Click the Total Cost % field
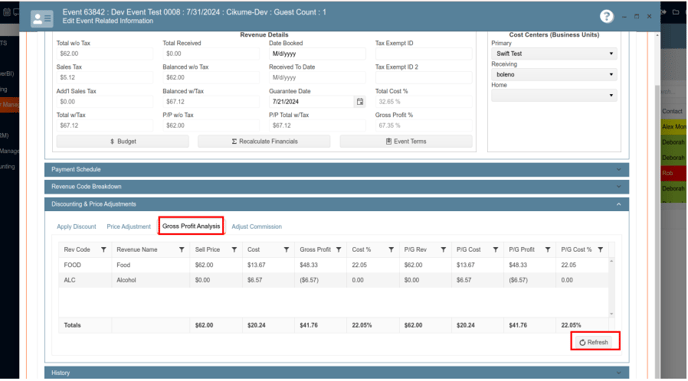Screen dimensions: 688x381 tap(423, 101)
